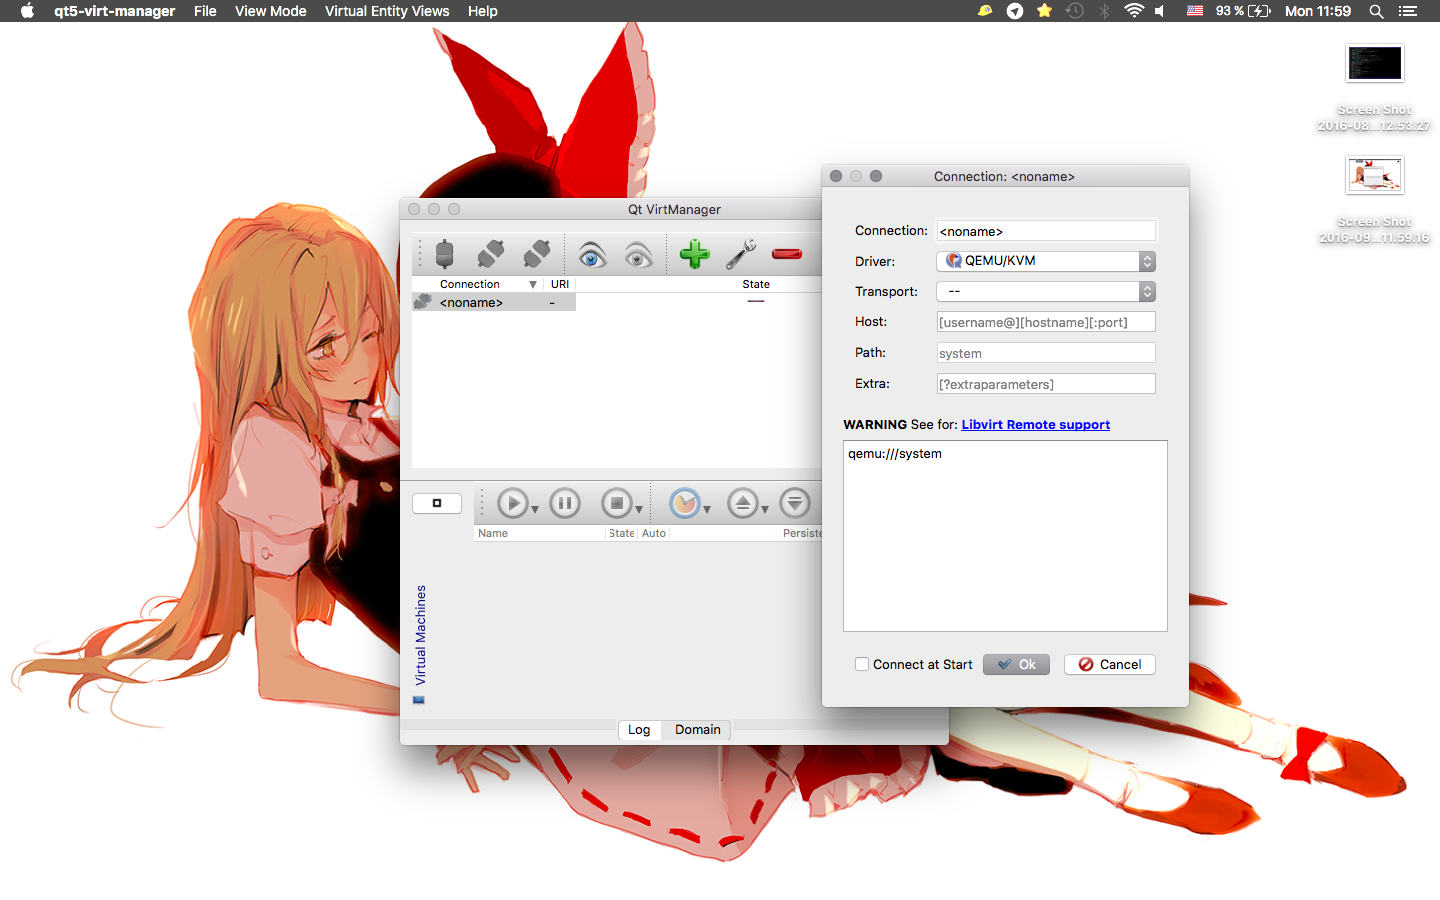Image resolution: width=1440 pixels, height=900 pixels.
Task: Click the Time Machine menu bar icon
Action: (1075, 11)
